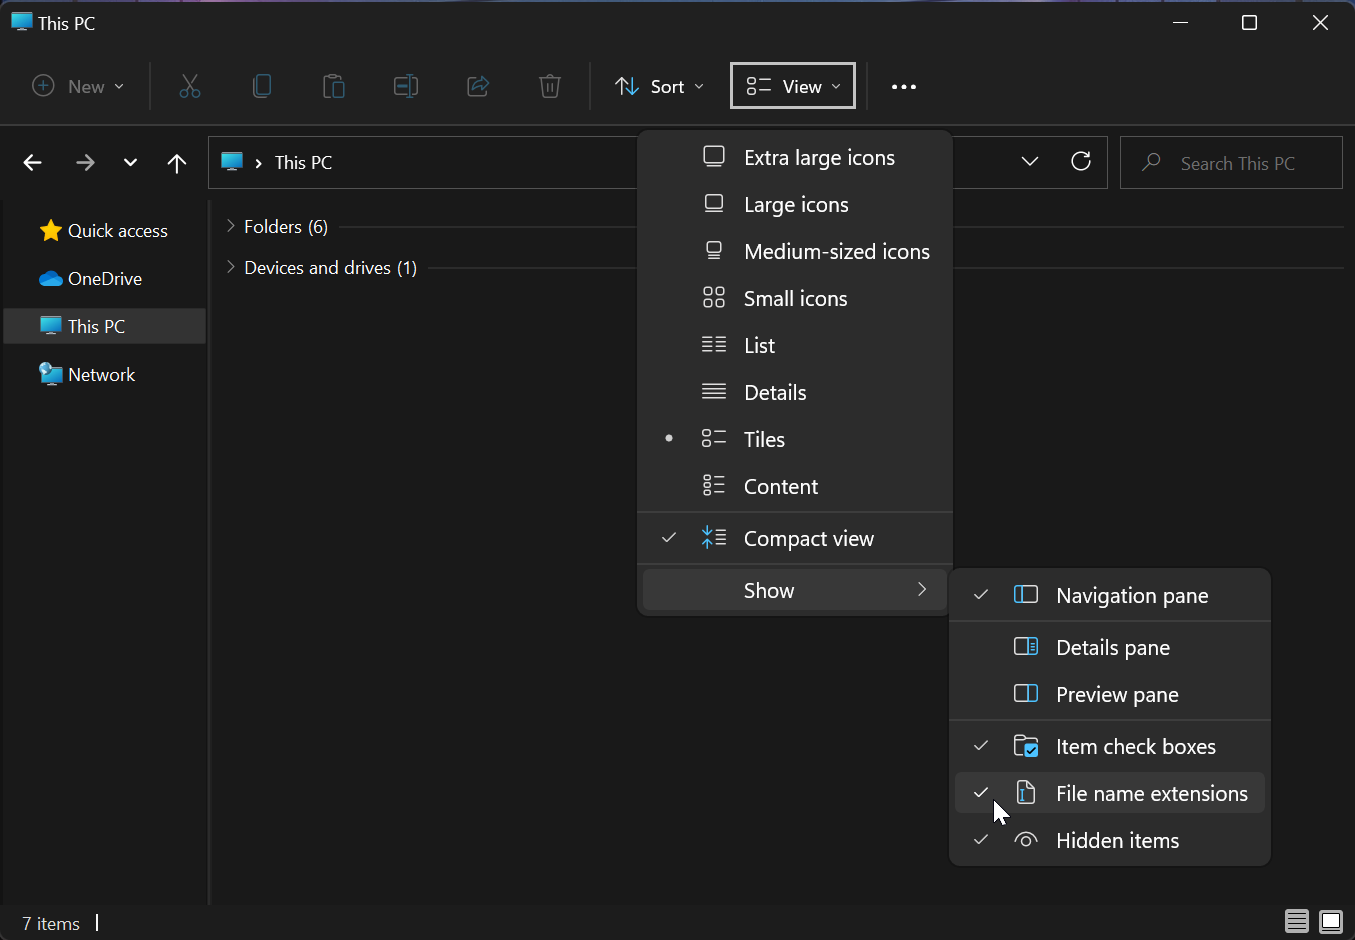The image size is (1355, 940).
Task: Open the Sort dropdown menu
Action: pyautogui.click(x=660, y=87)
